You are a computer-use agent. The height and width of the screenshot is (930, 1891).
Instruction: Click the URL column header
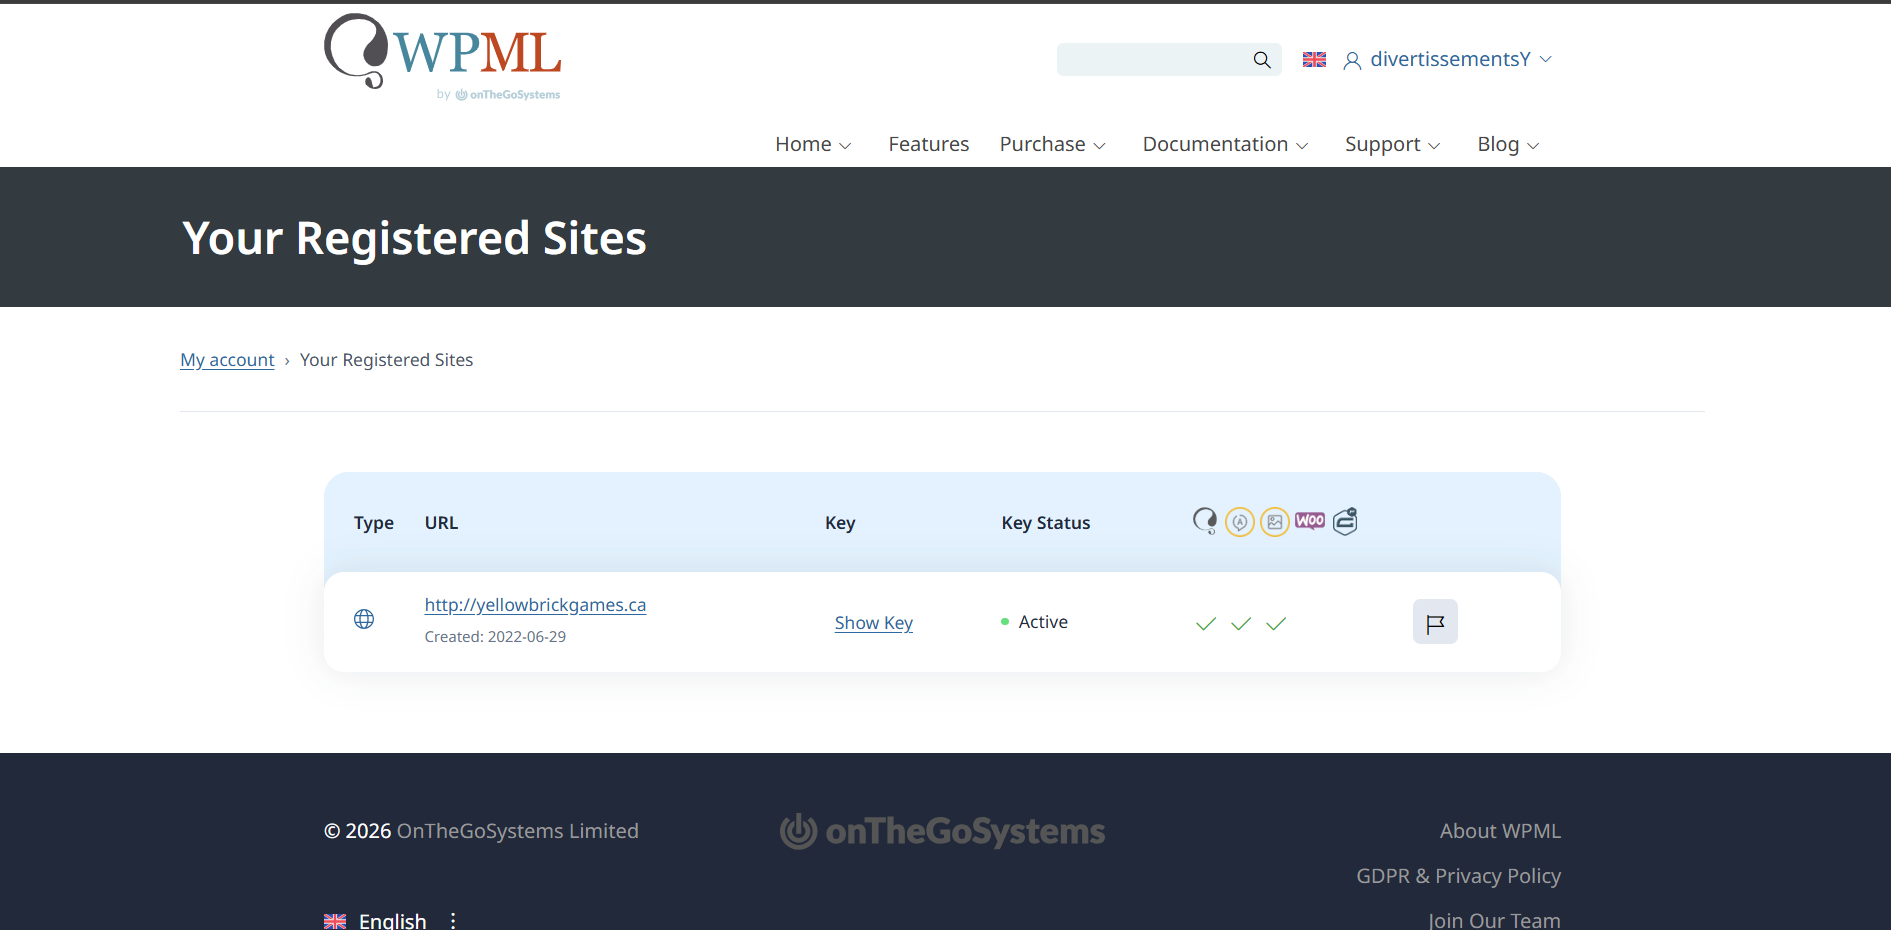point(441,523)
